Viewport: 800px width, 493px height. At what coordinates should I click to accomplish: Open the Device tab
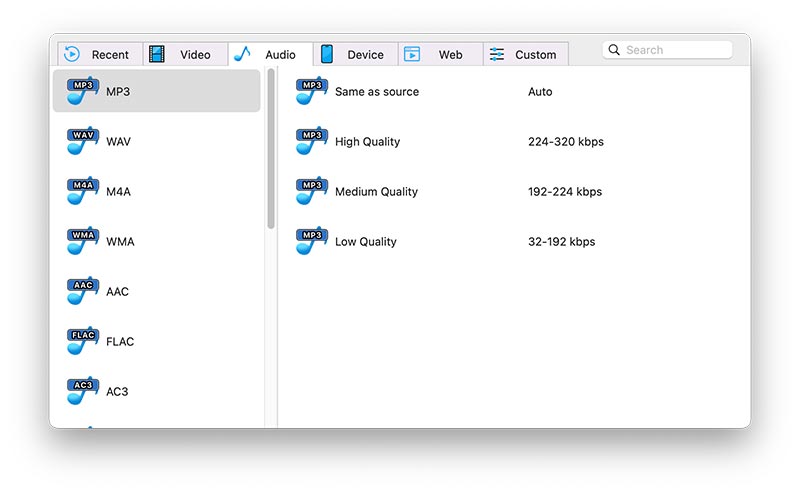pos(356,54)
